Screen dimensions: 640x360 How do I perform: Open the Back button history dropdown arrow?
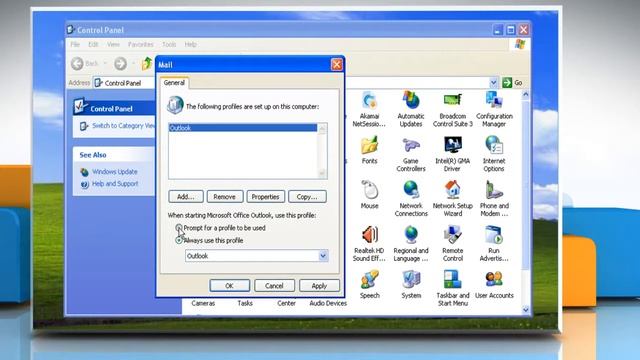point(105,64)
